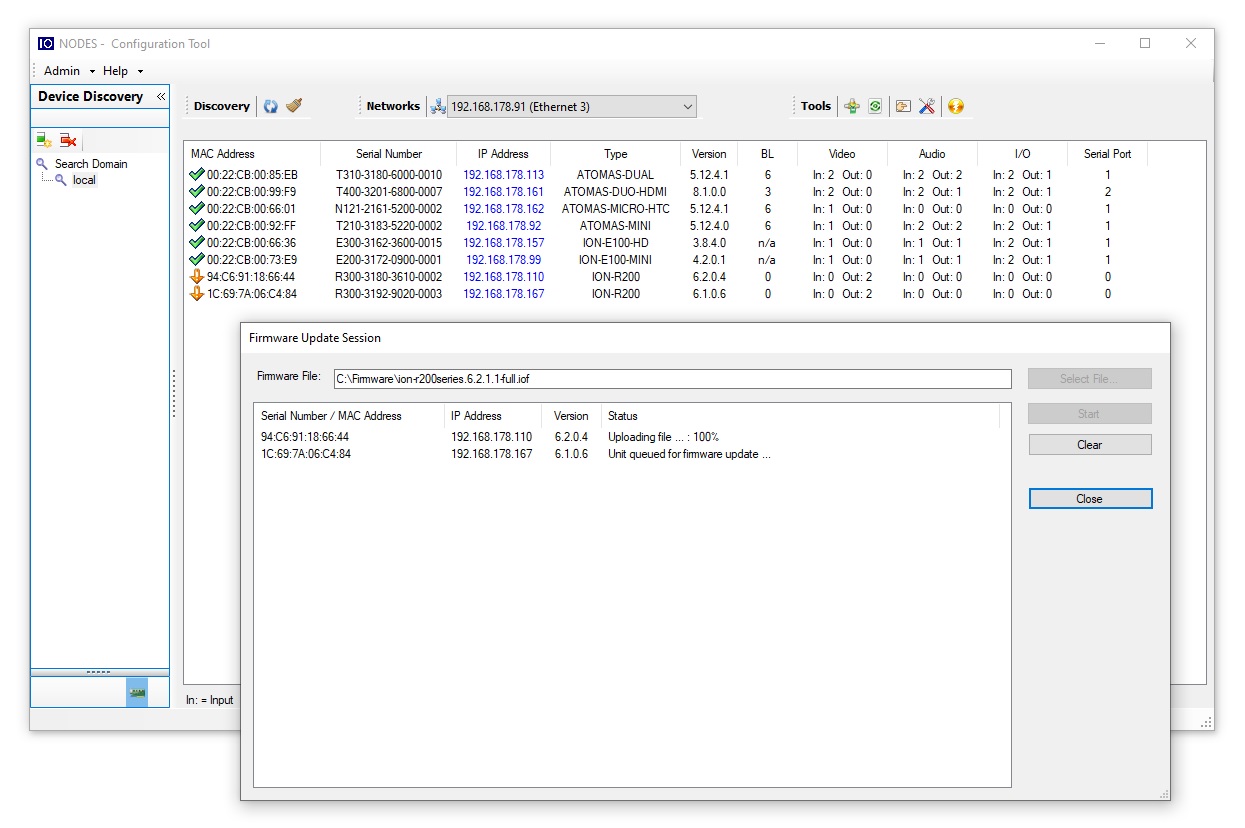Viewport: 1245px width, 828px height.
Task: Click the Close button in Firmware Update Session
Action: click(x=1089, y=498)
